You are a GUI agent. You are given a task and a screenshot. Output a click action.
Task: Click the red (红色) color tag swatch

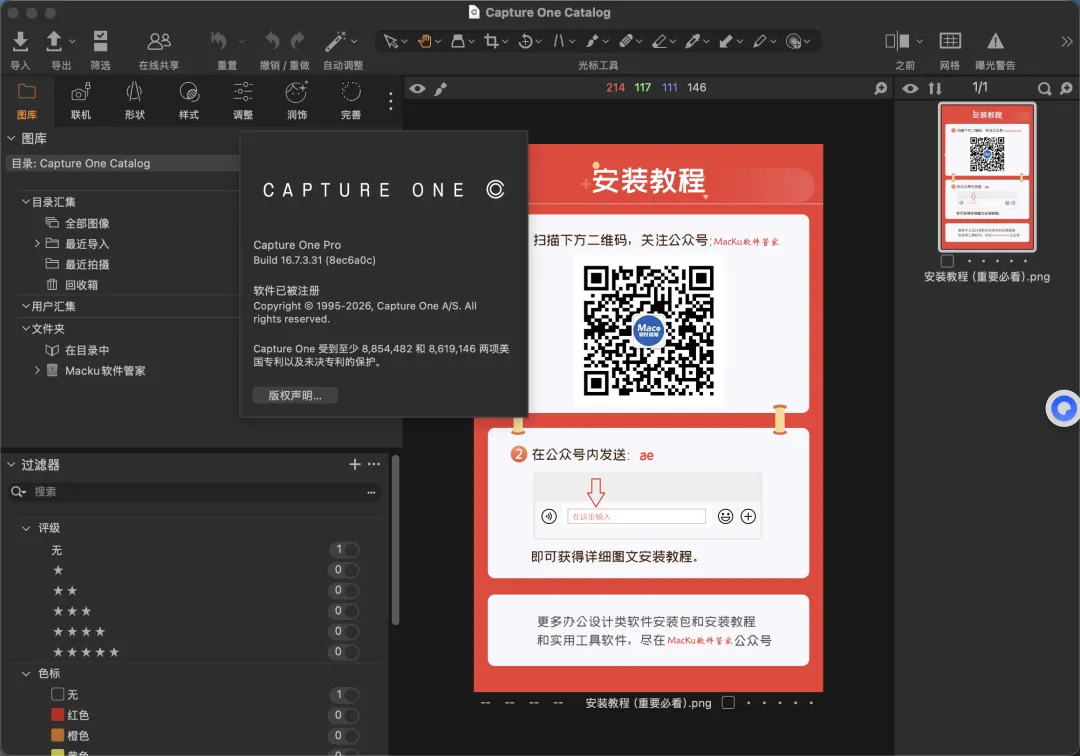click(x=58, y=715)
